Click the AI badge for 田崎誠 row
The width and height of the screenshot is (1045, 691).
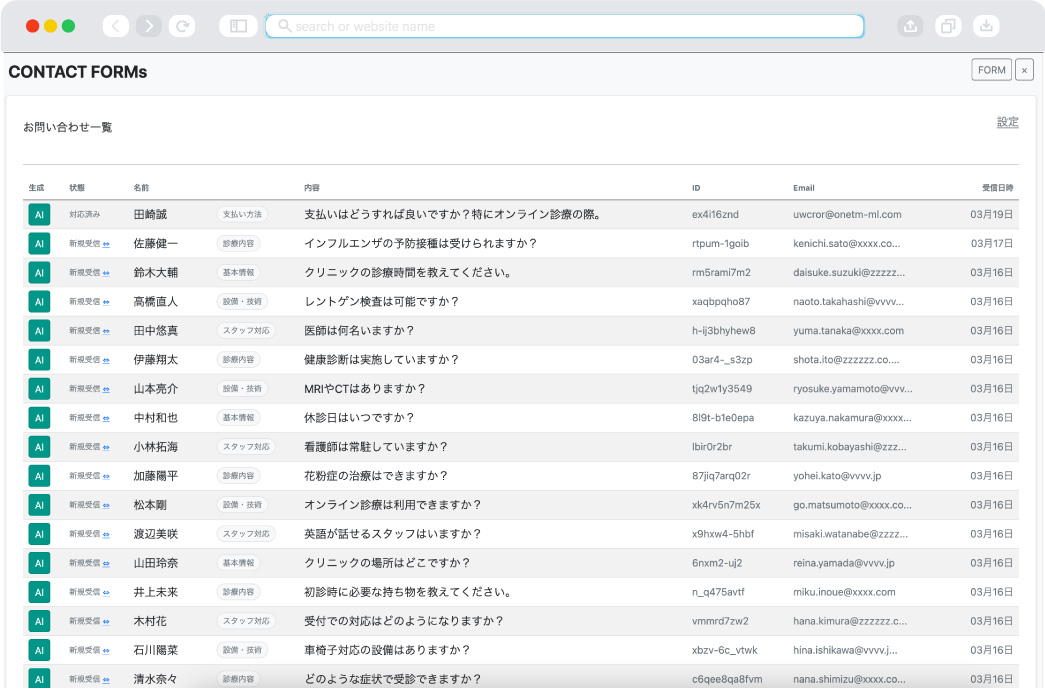[x=39, y=215]
